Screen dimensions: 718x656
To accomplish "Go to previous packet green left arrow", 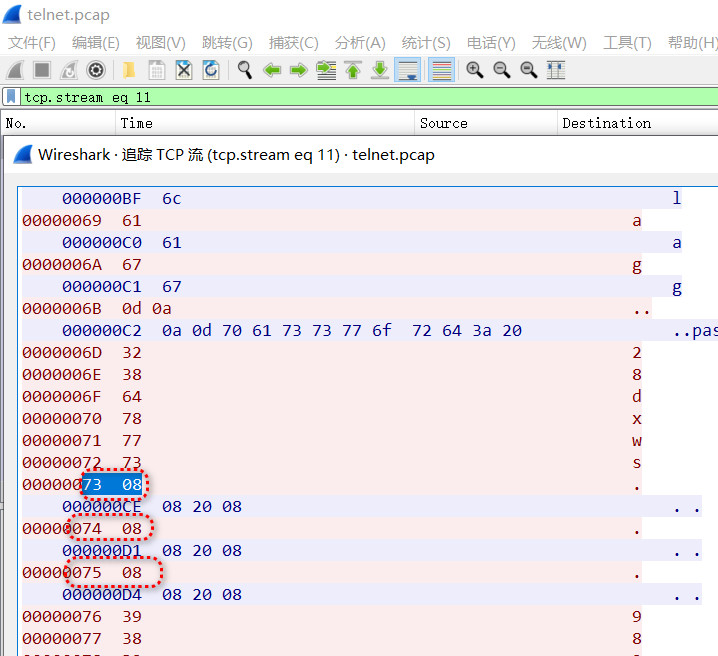I will click(x=272, y=70).
